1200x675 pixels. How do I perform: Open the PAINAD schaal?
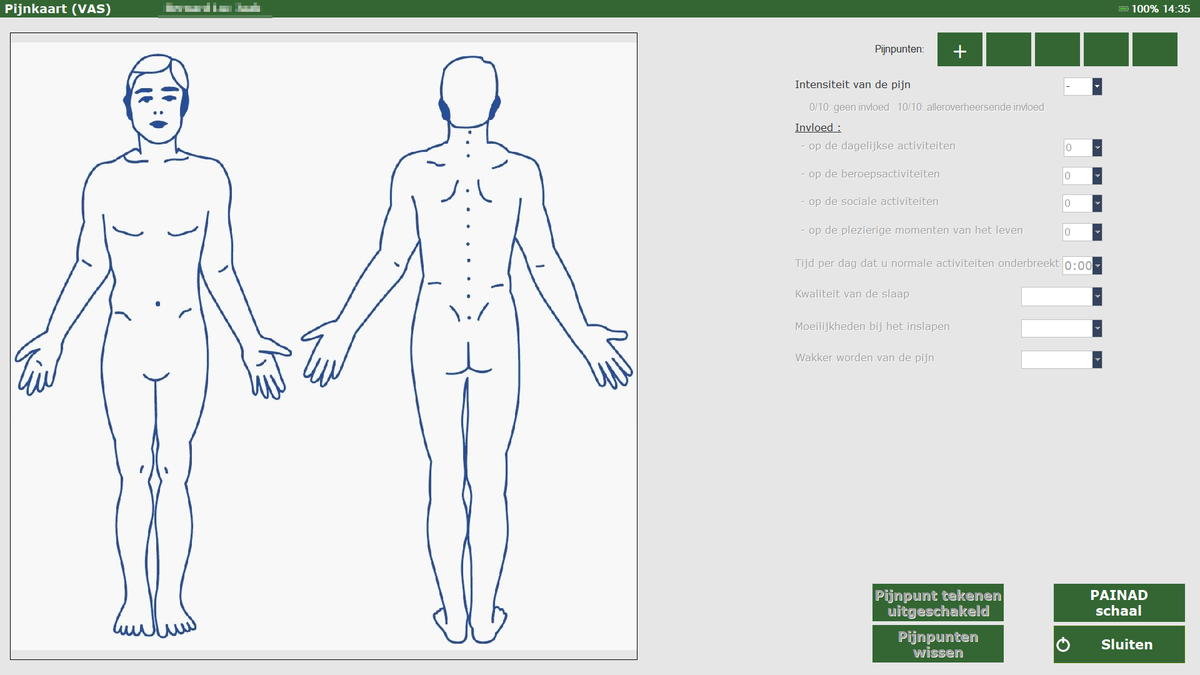1119,603
